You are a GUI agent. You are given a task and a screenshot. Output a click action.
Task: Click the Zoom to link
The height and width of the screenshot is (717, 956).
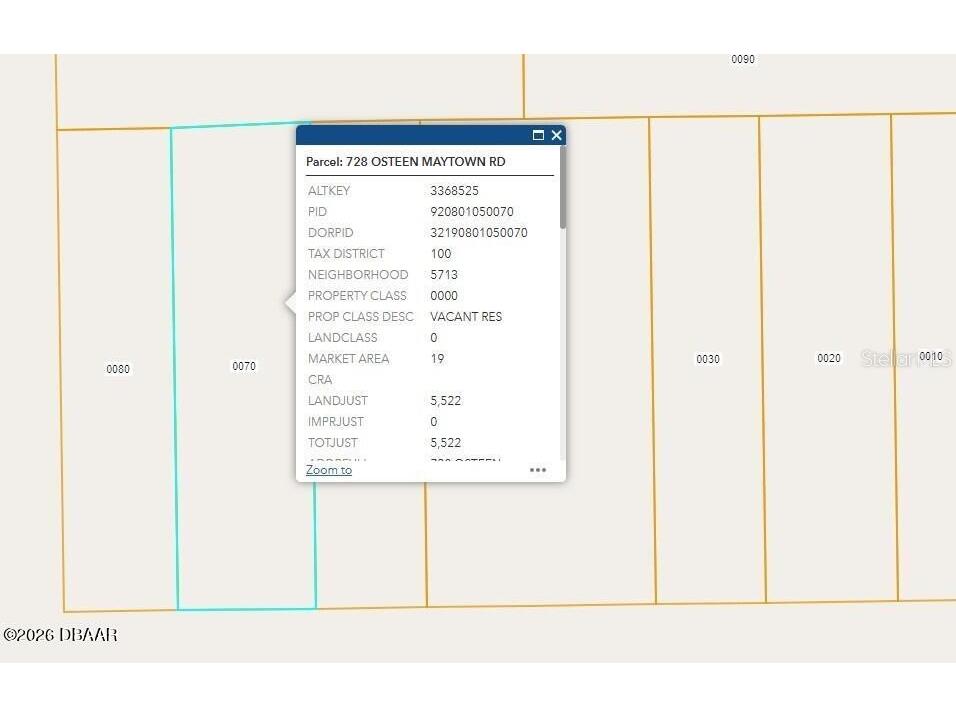pyautogui.click(x=329, y=470)
